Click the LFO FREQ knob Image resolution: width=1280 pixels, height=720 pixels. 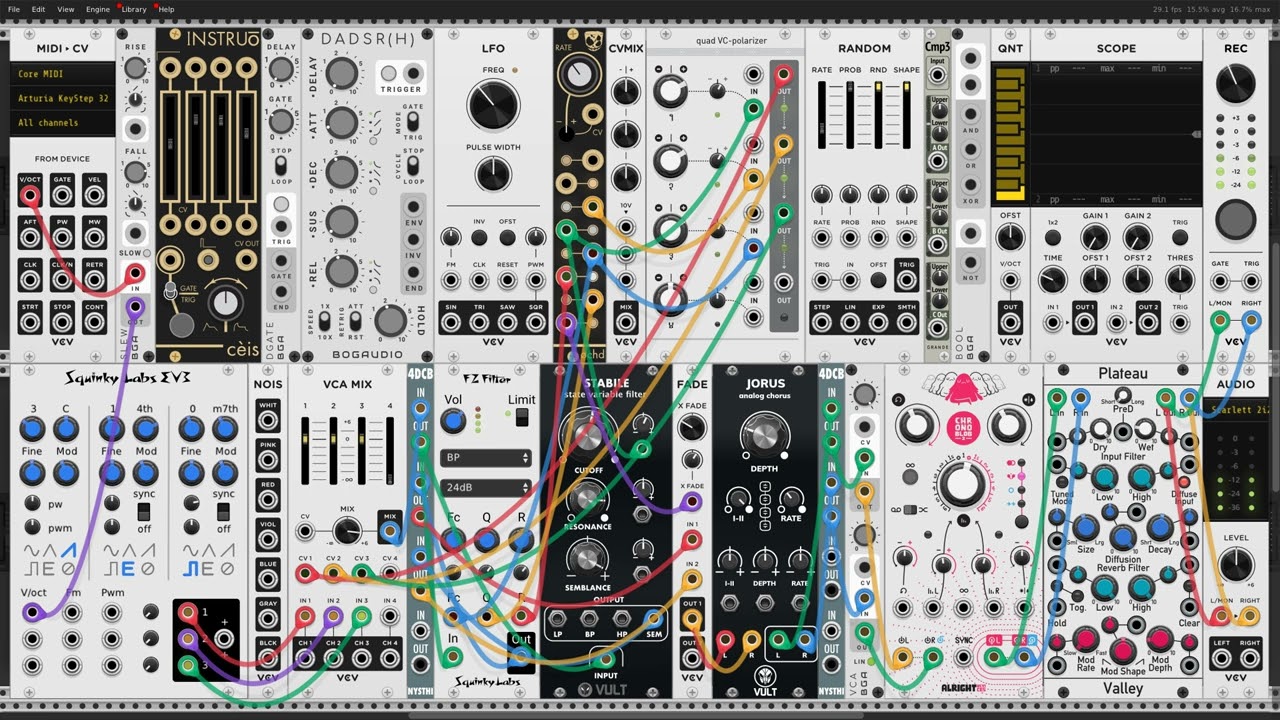(x=493, y=106)
